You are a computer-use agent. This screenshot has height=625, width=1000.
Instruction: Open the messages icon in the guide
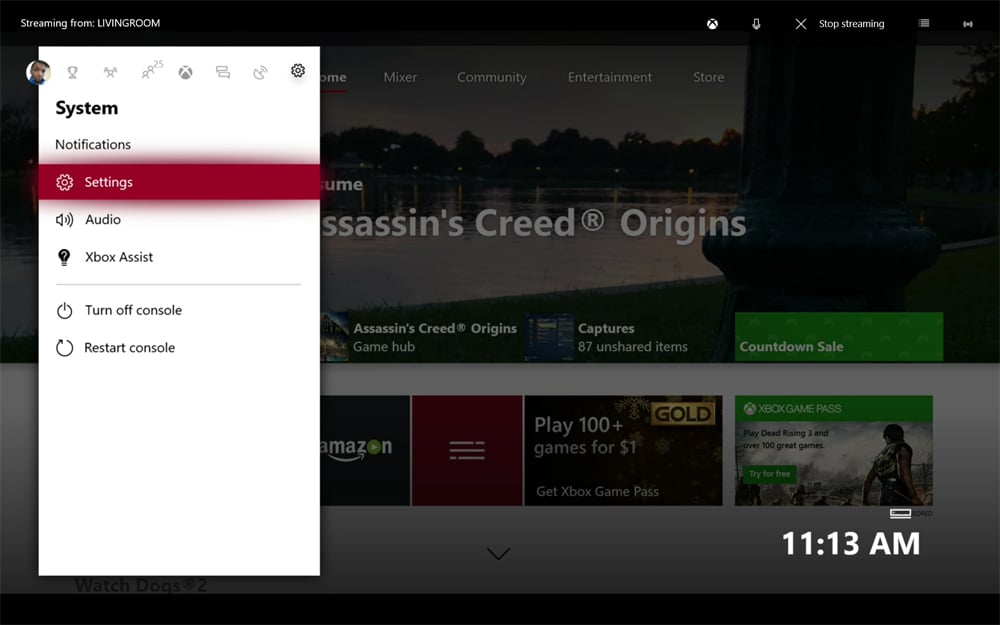(x=222, y=72)
